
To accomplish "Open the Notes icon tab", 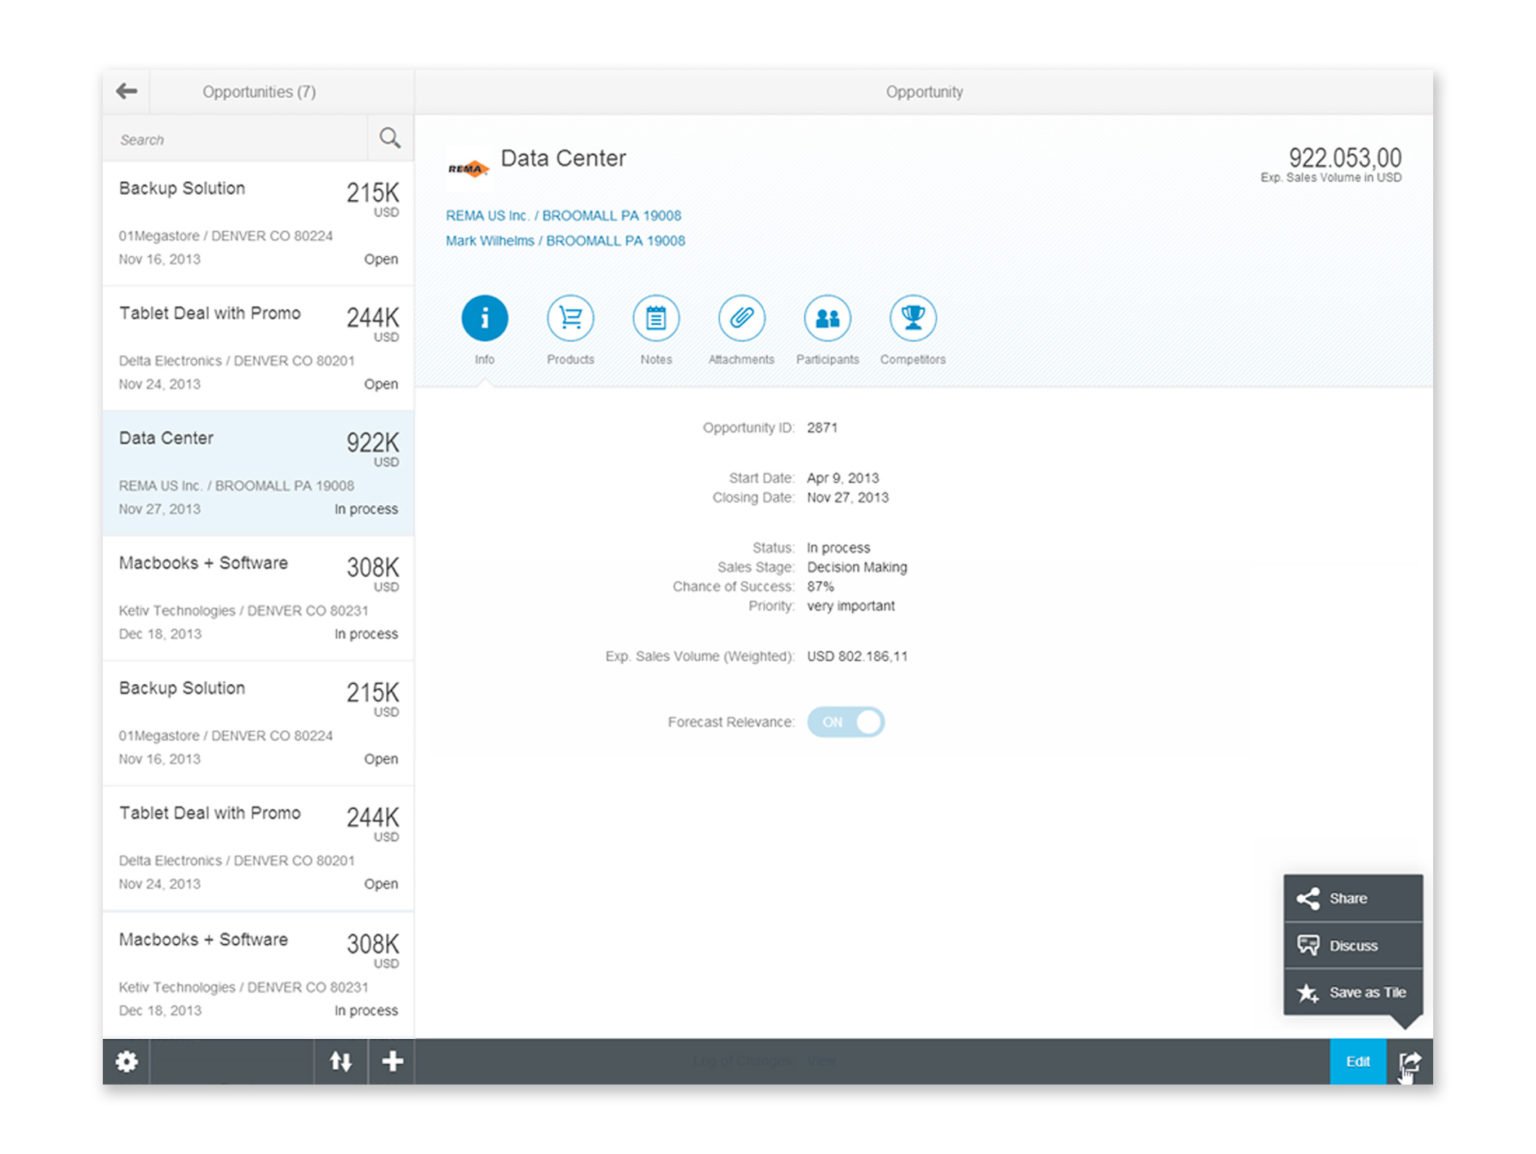I will (656, 318).
